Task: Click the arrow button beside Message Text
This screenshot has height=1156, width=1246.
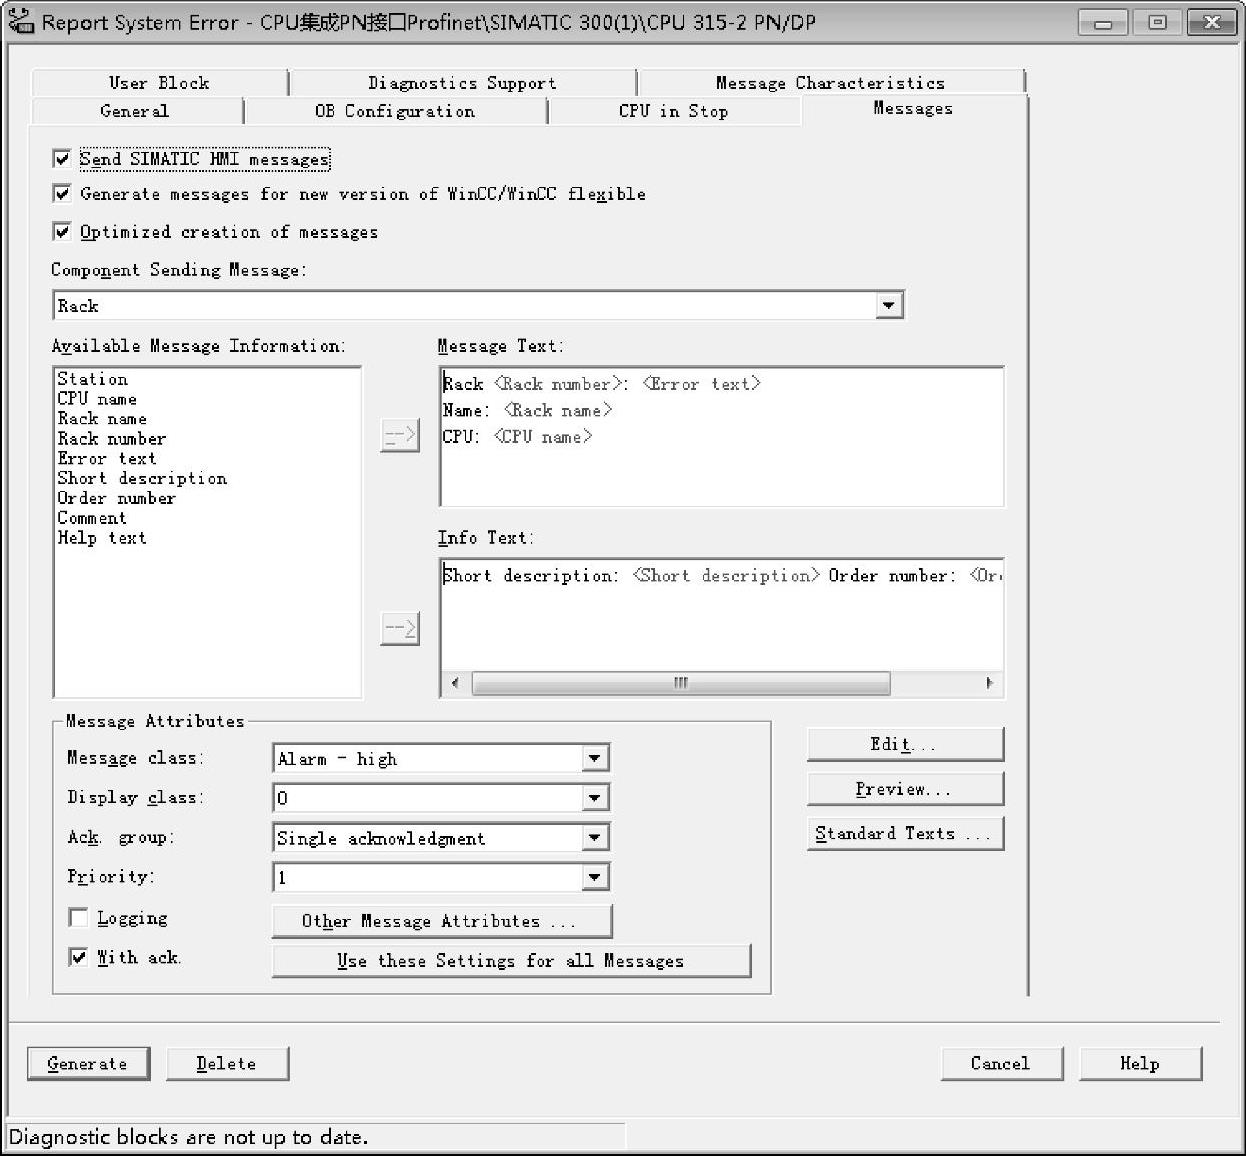Action: point(399,436)
